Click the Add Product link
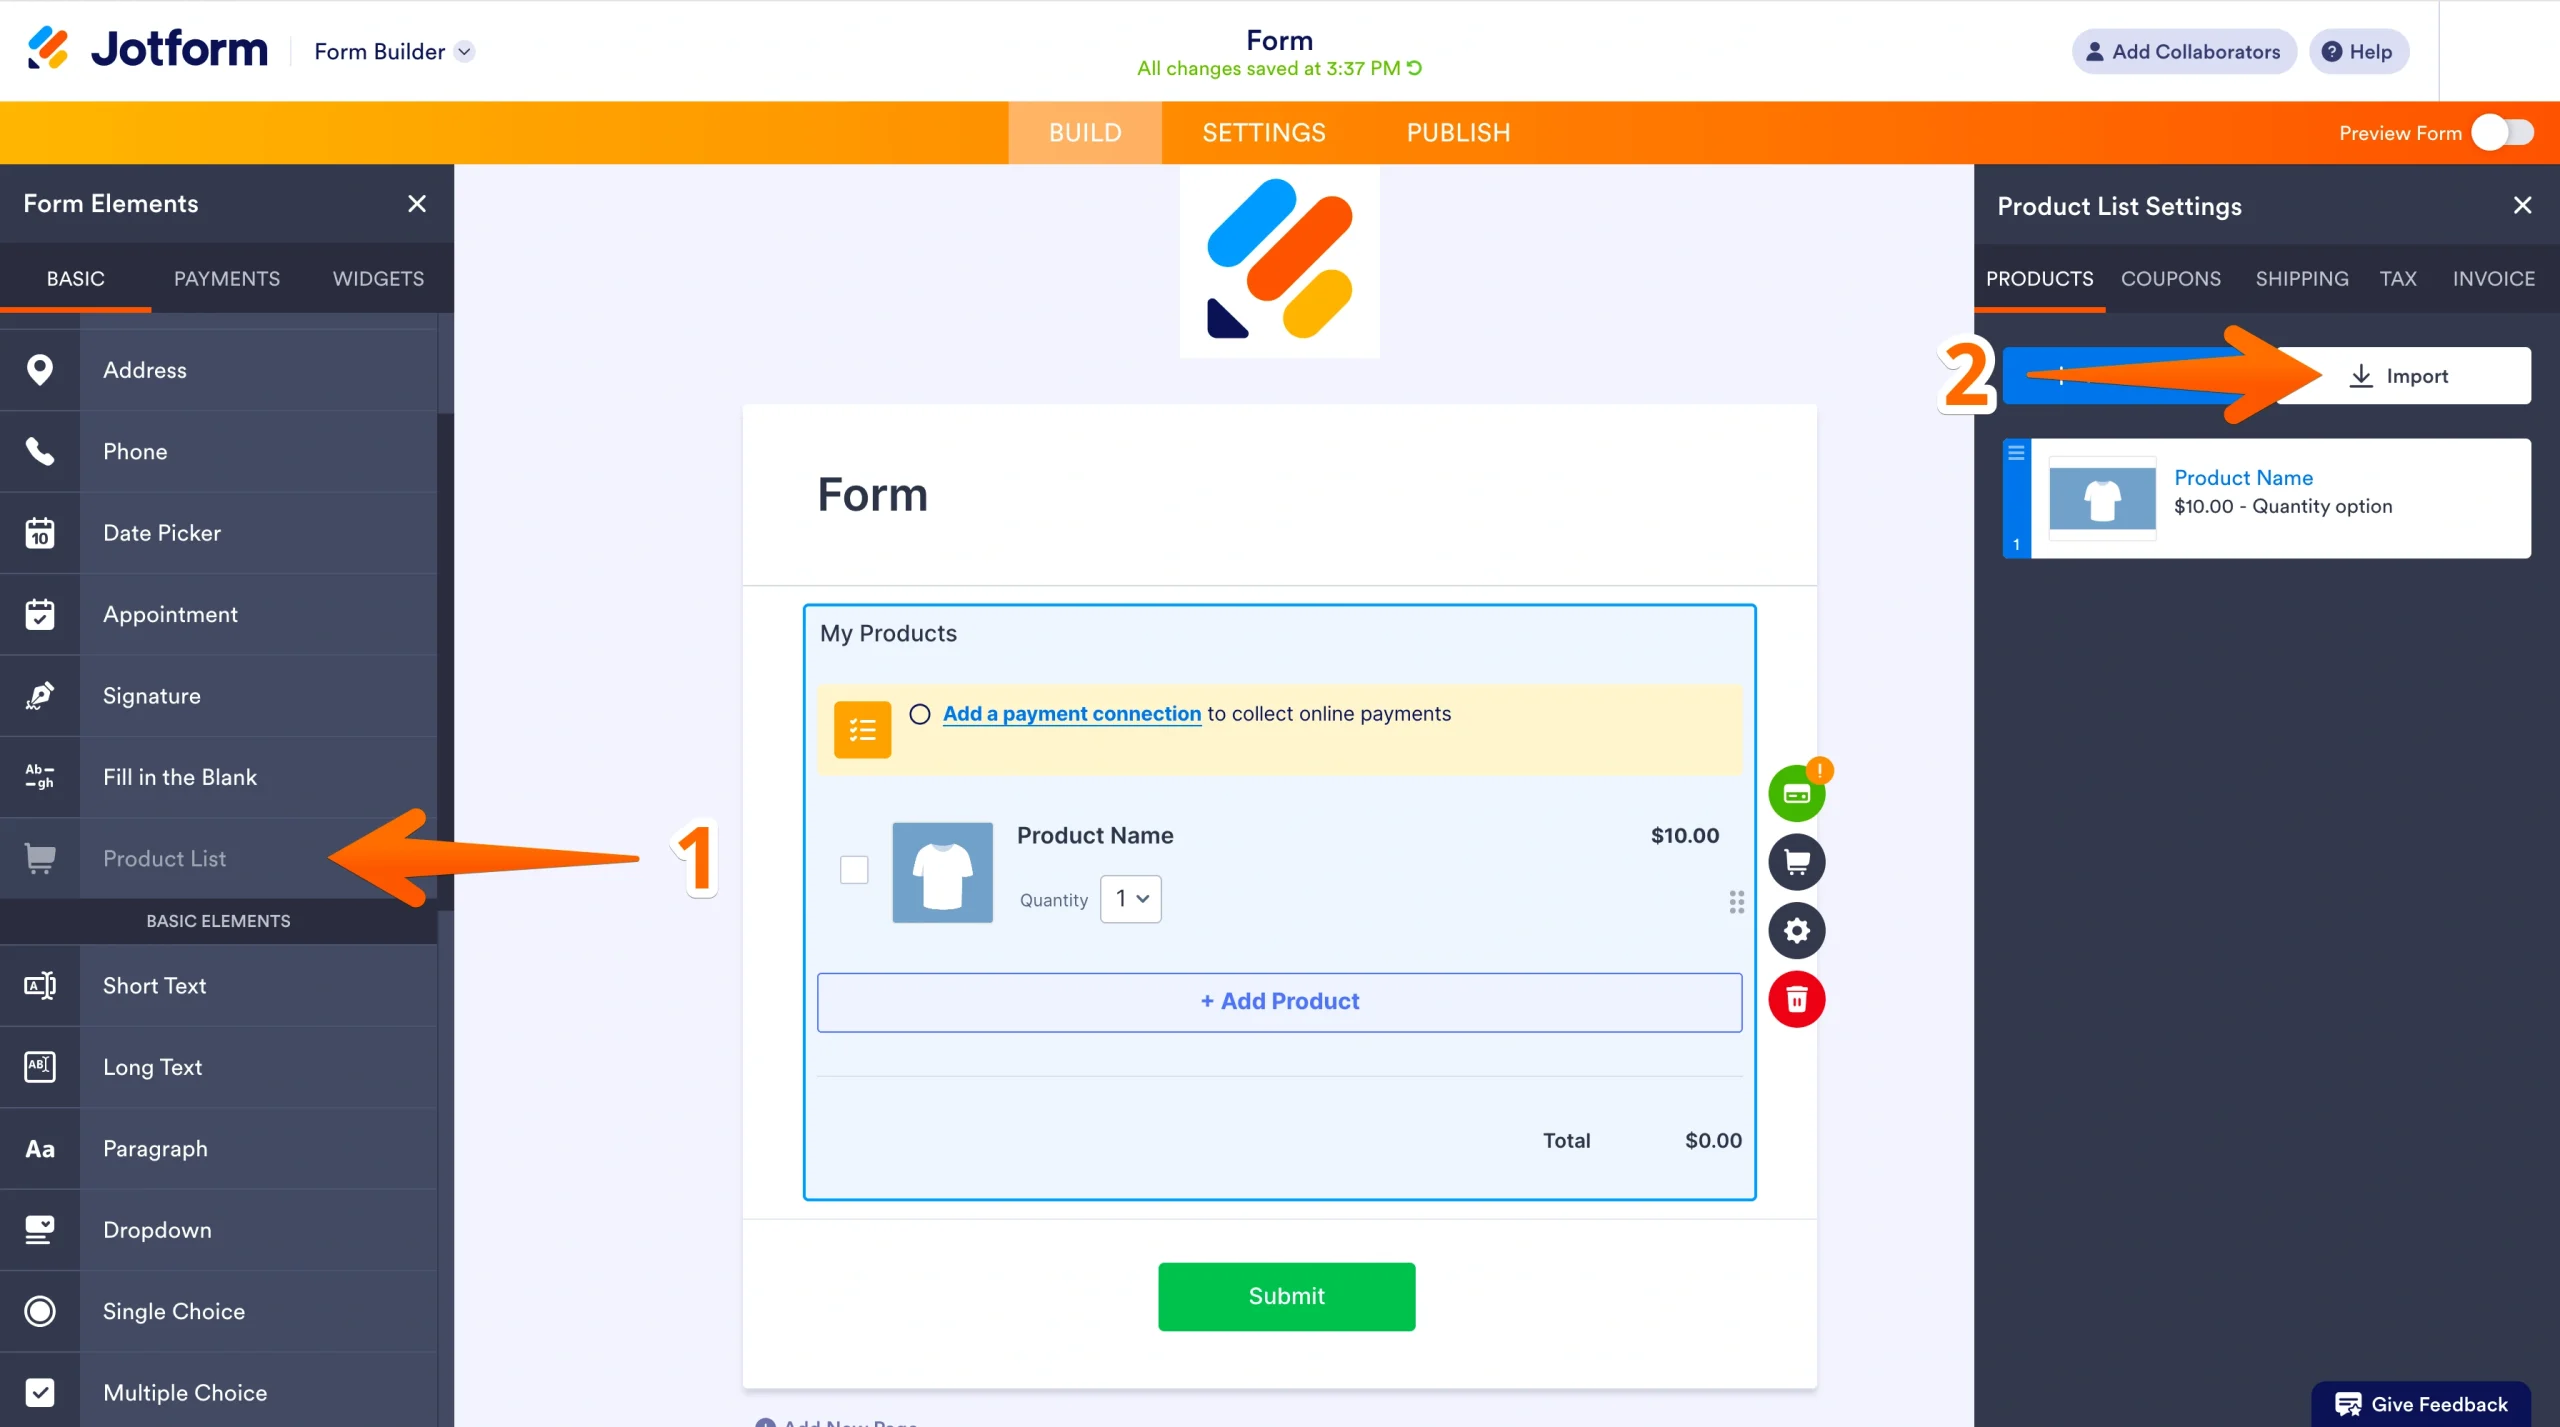Viewport: 2560px width, 1427px height. pyautogui.click(x=1279, y=1001)
